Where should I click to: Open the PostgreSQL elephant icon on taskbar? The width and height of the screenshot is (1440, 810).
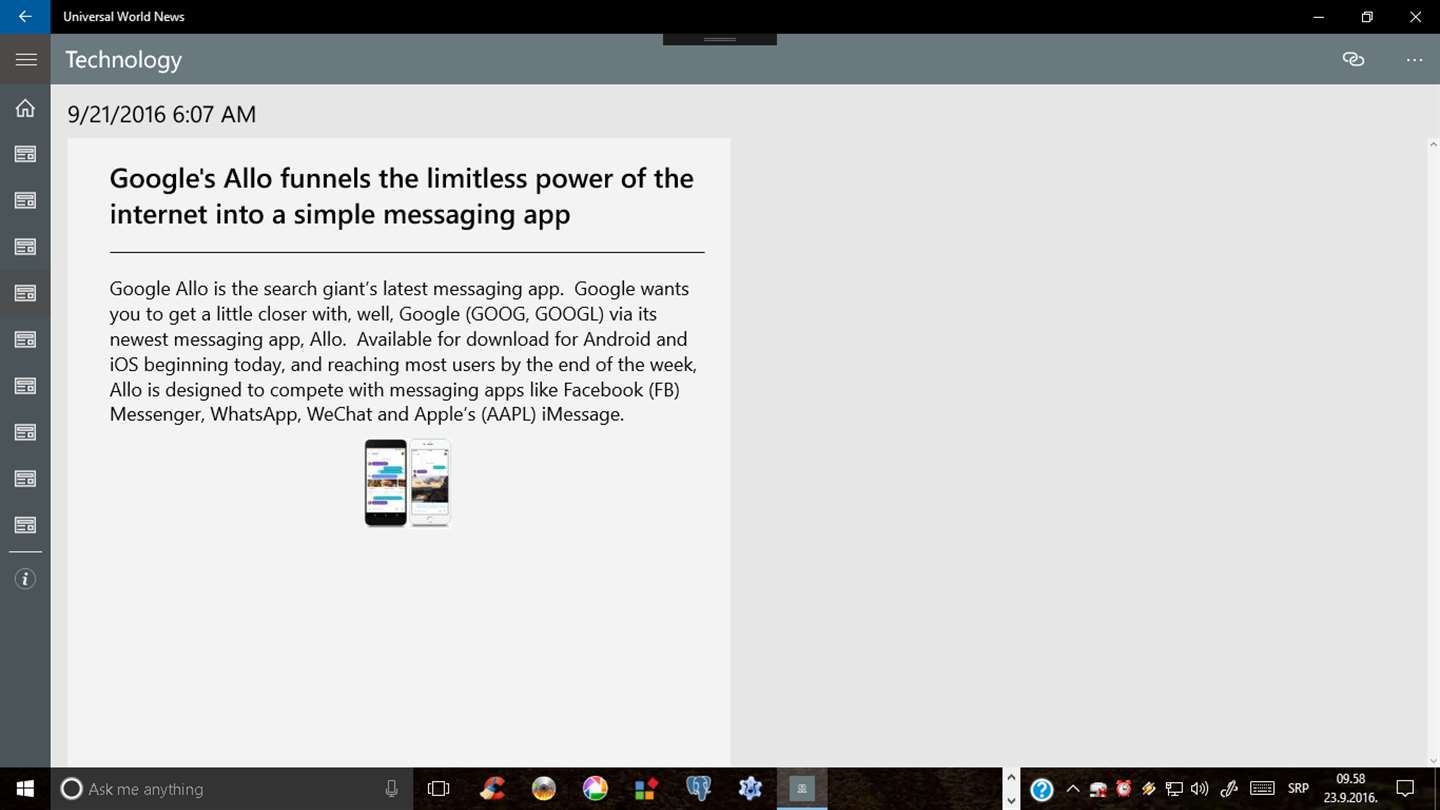(698, 789)
